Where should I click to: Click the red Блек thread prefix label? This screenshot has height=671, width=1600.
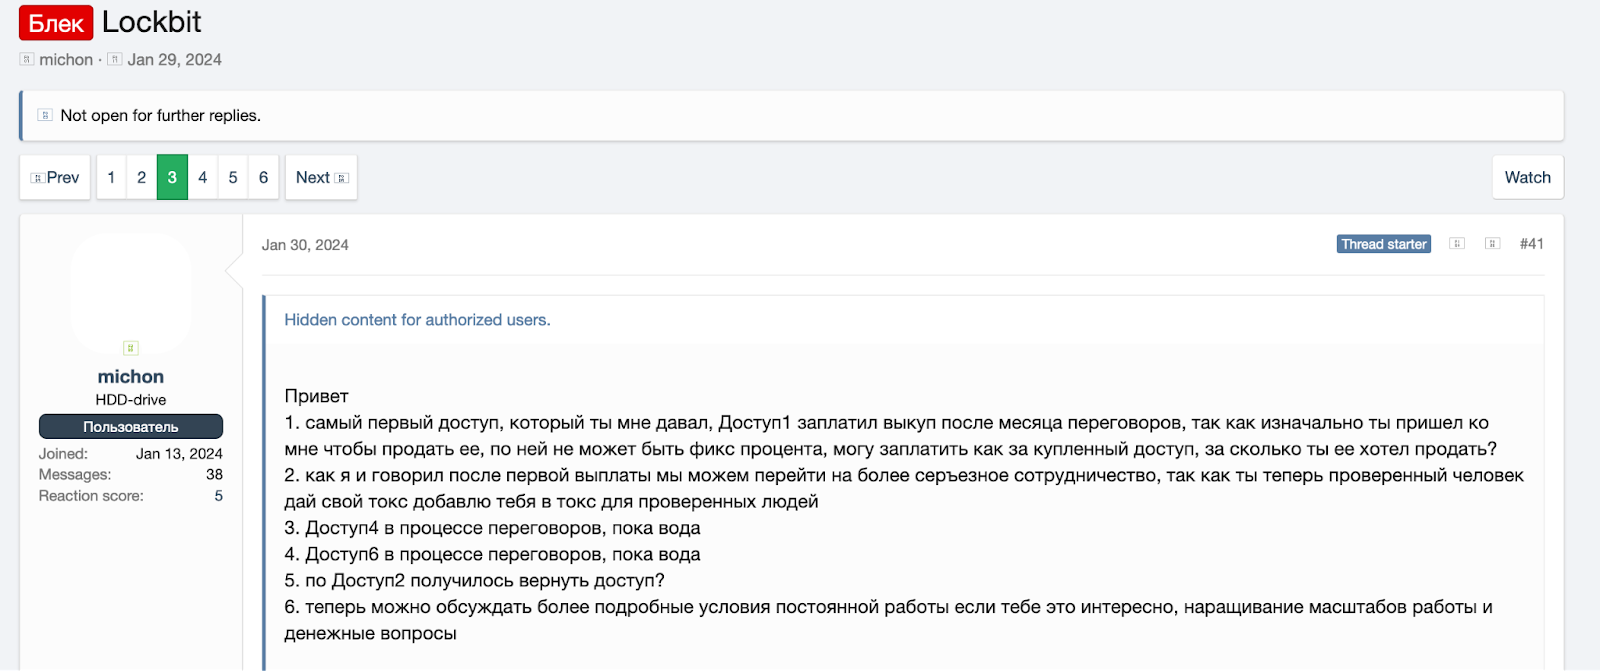click(56, 22)
